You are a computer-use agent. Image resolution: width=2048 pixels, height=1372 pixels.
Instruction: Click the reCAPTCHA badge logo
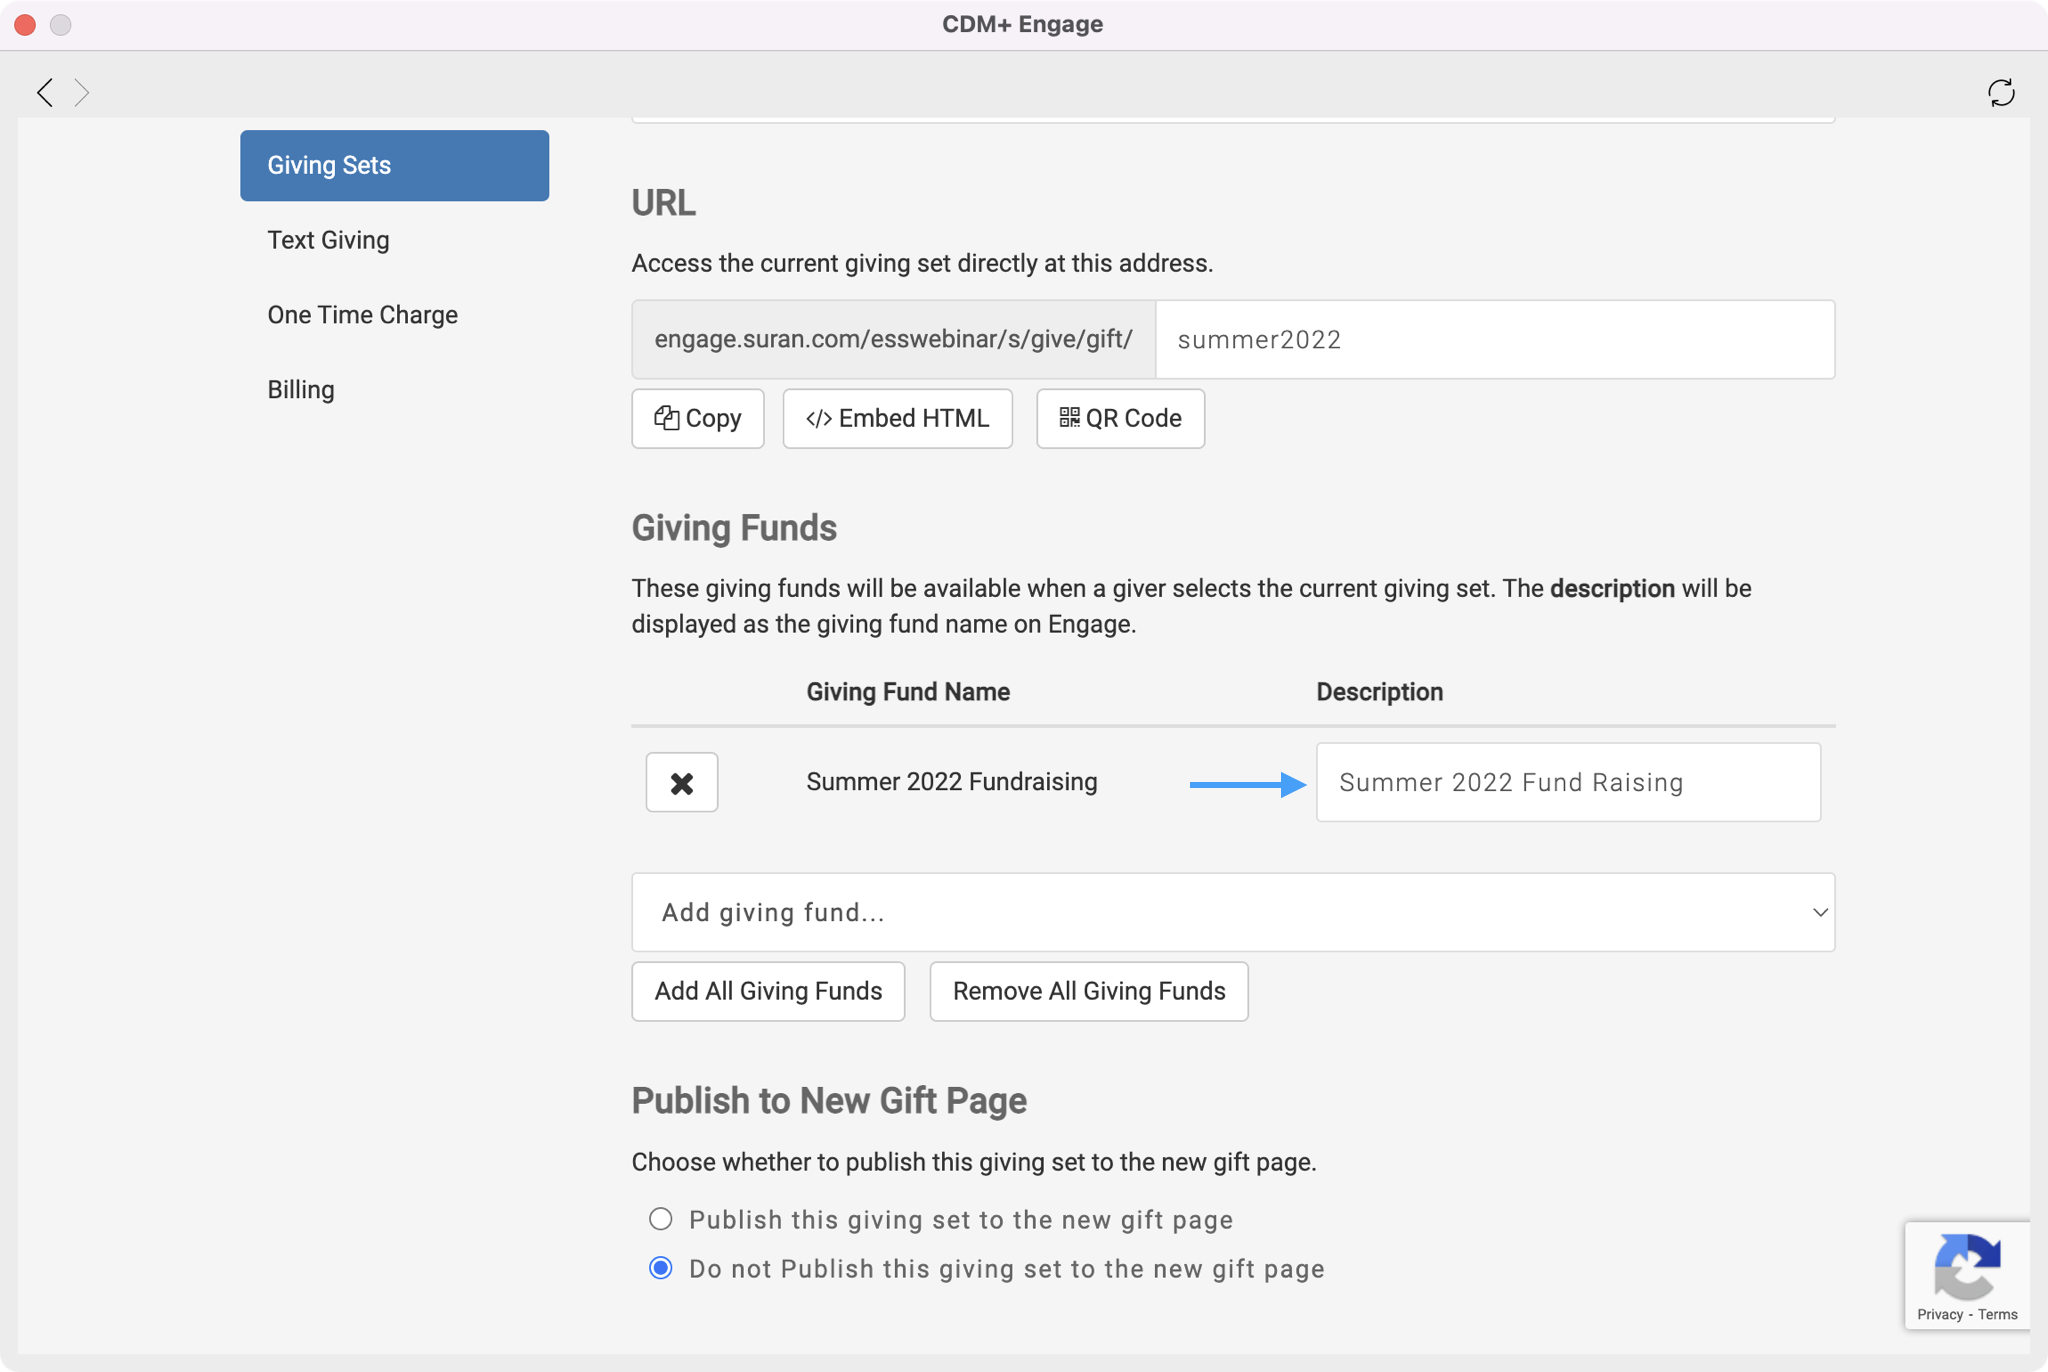pyautogui.click(x=1966, y=1266)
